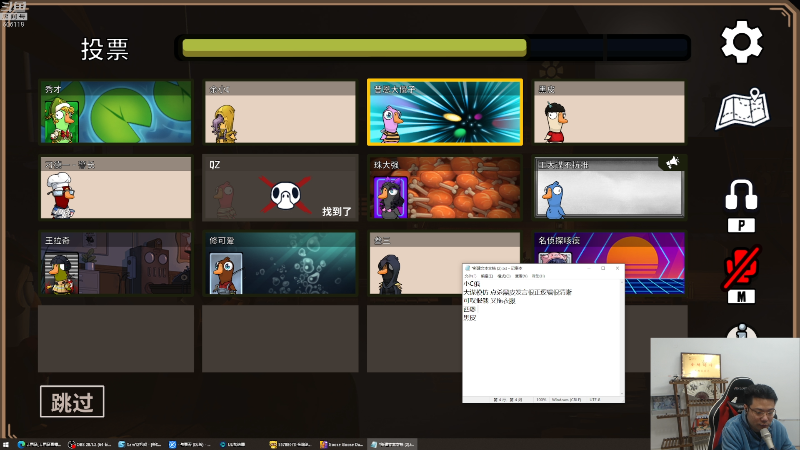Open the third menu in Notepad

(x=504, y=276)
